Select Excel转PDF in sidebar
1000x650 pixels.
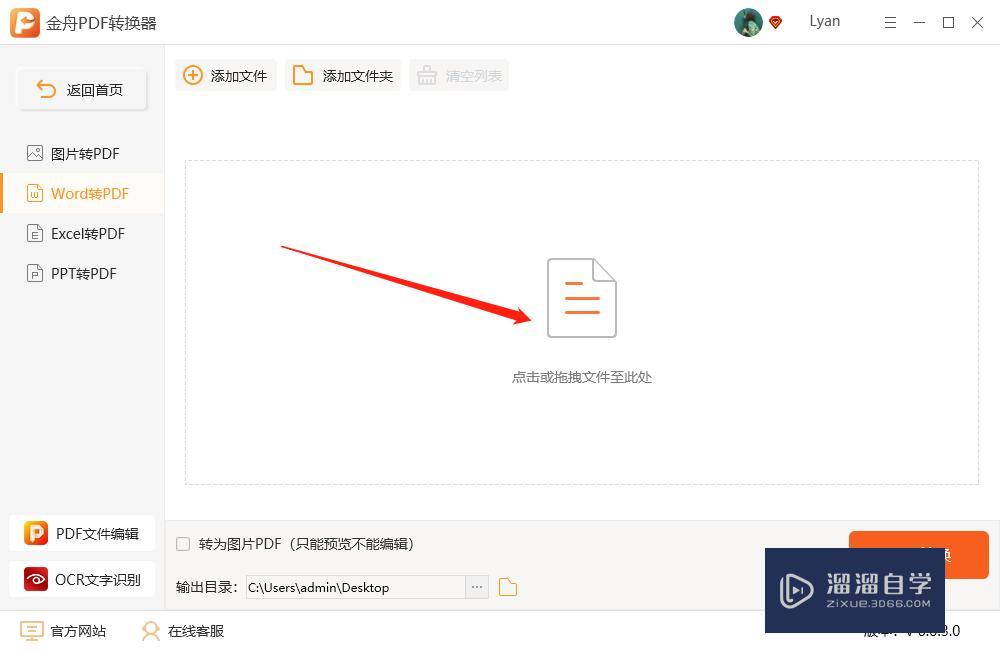click(x=82, y=233)
